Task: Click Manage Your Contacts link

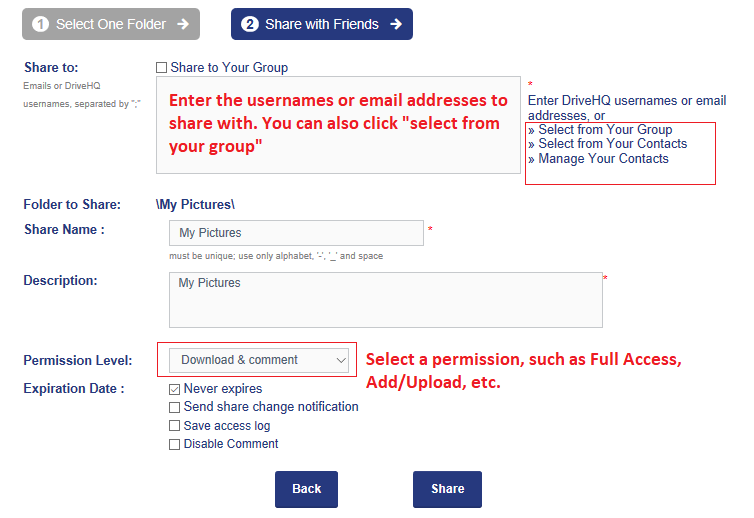Action: 603,158
